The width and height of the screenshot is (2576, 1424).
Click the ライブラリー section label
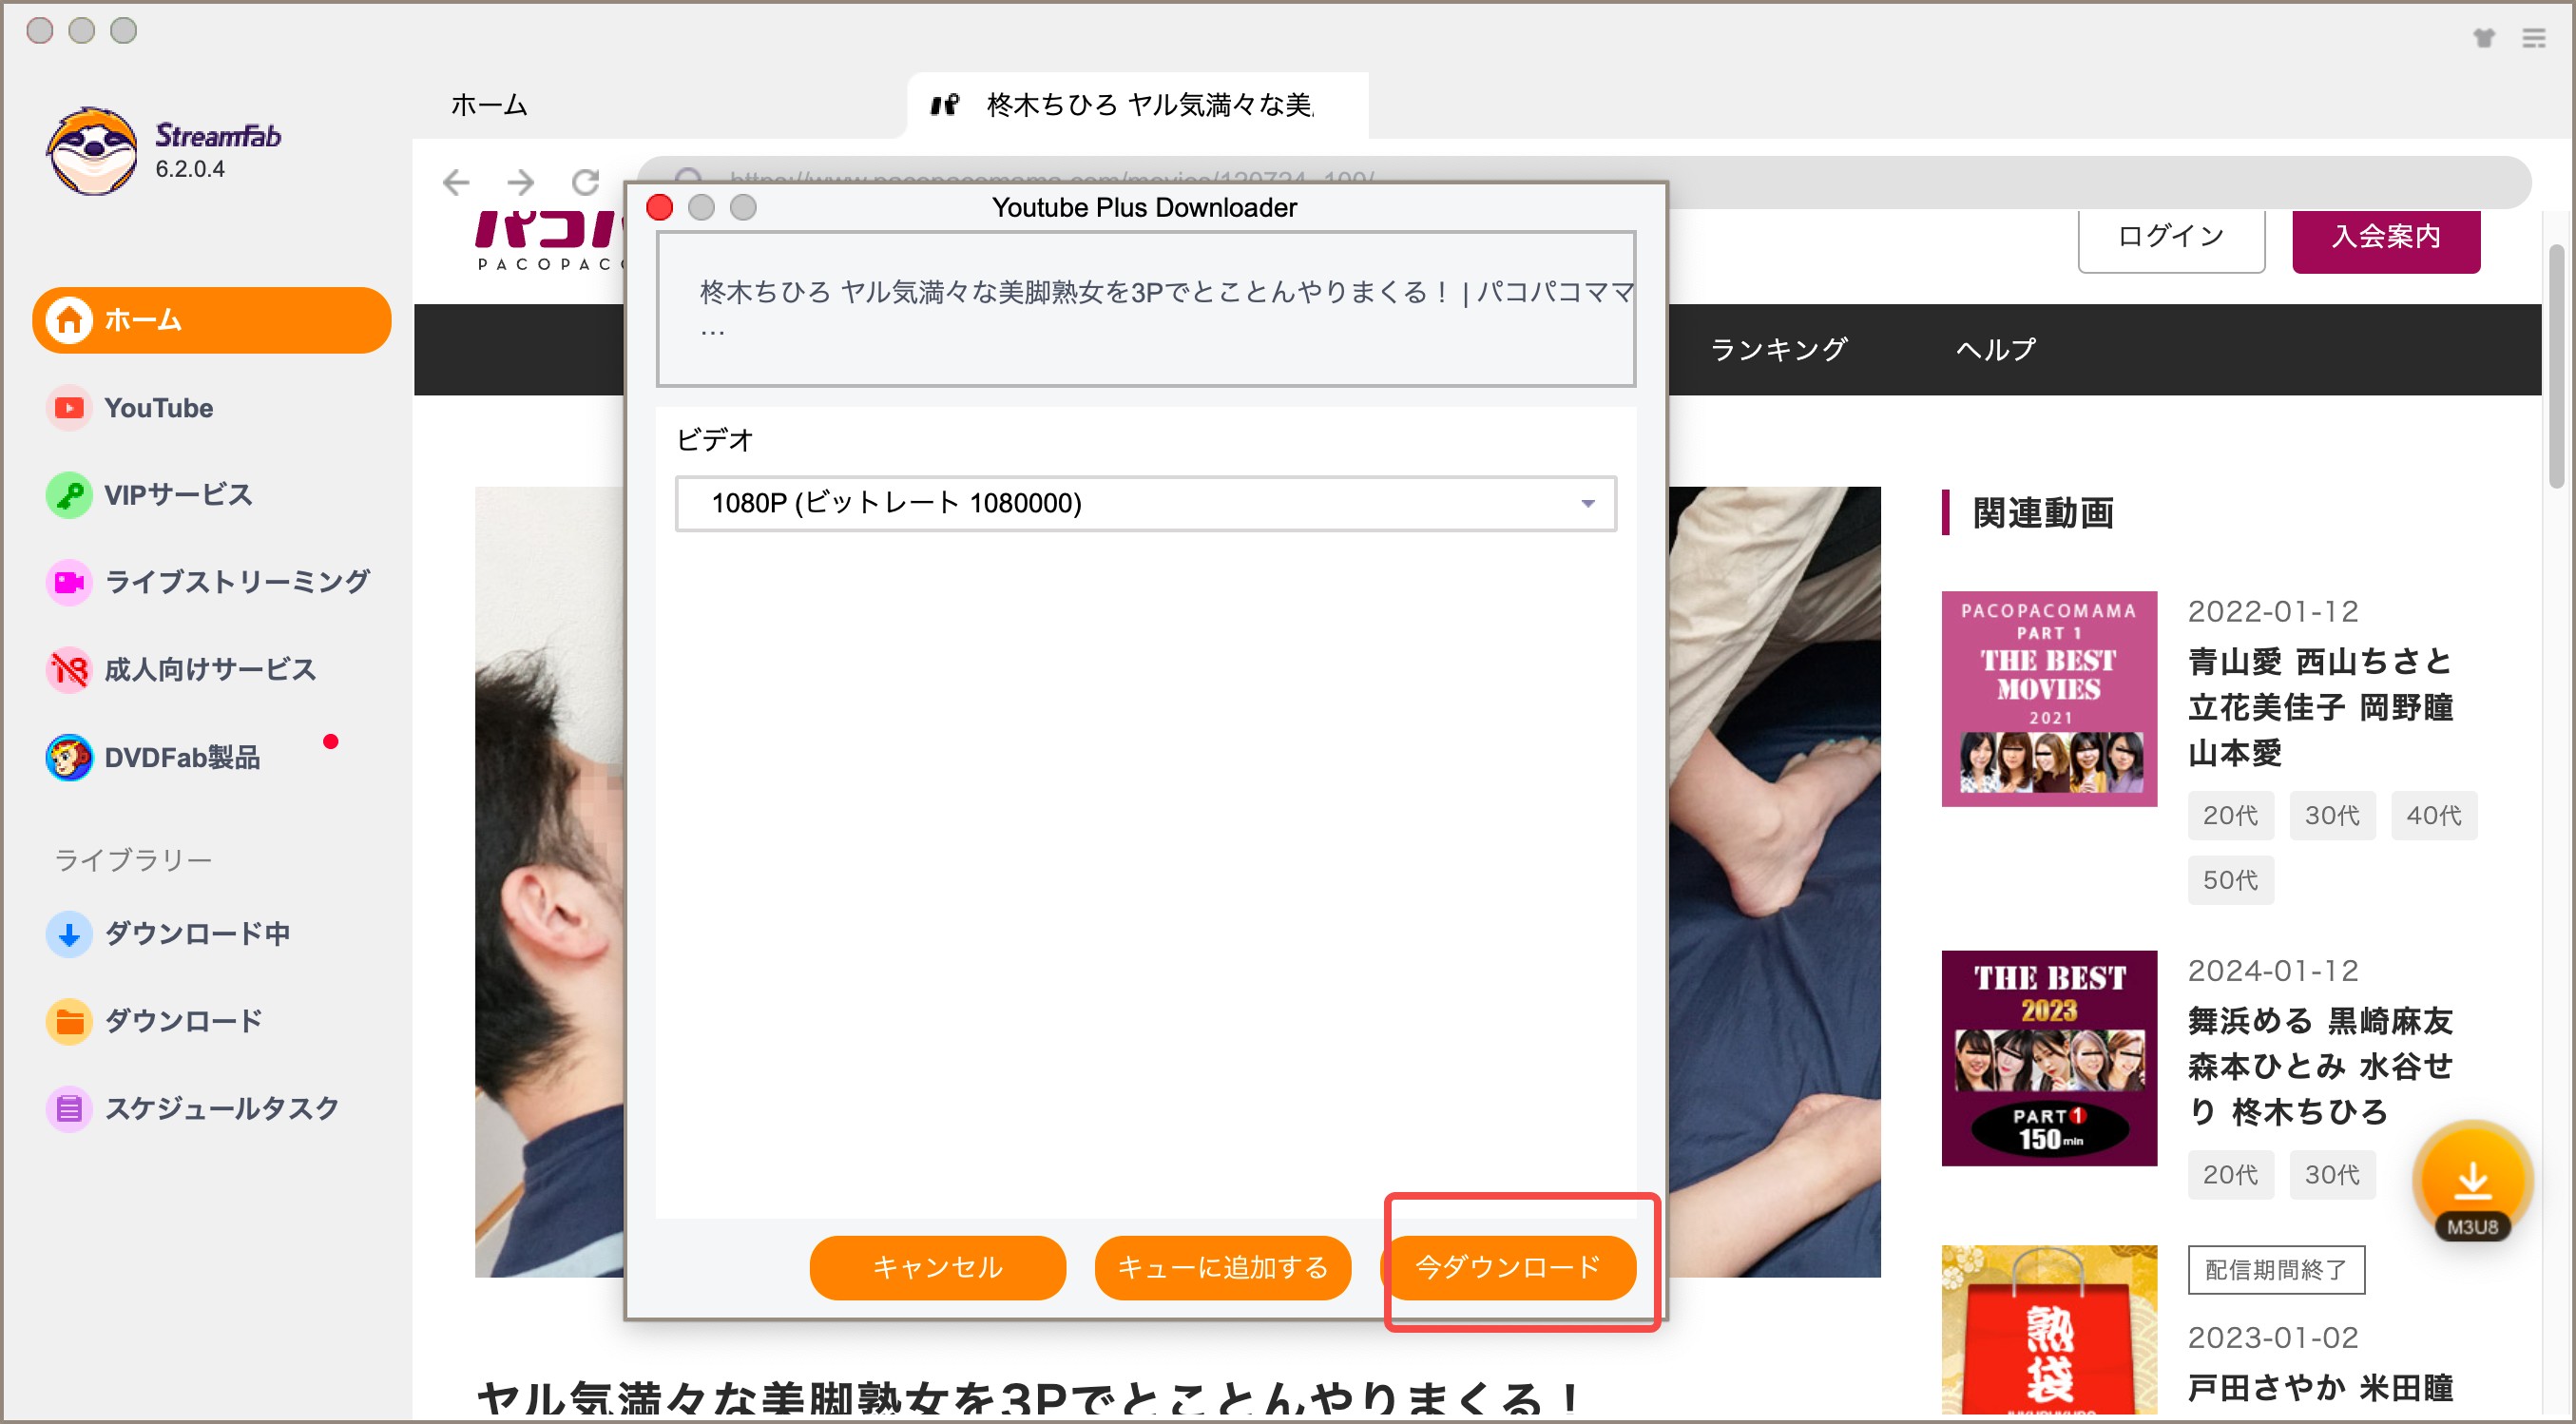pyautogui.click(x=133, y=860)
